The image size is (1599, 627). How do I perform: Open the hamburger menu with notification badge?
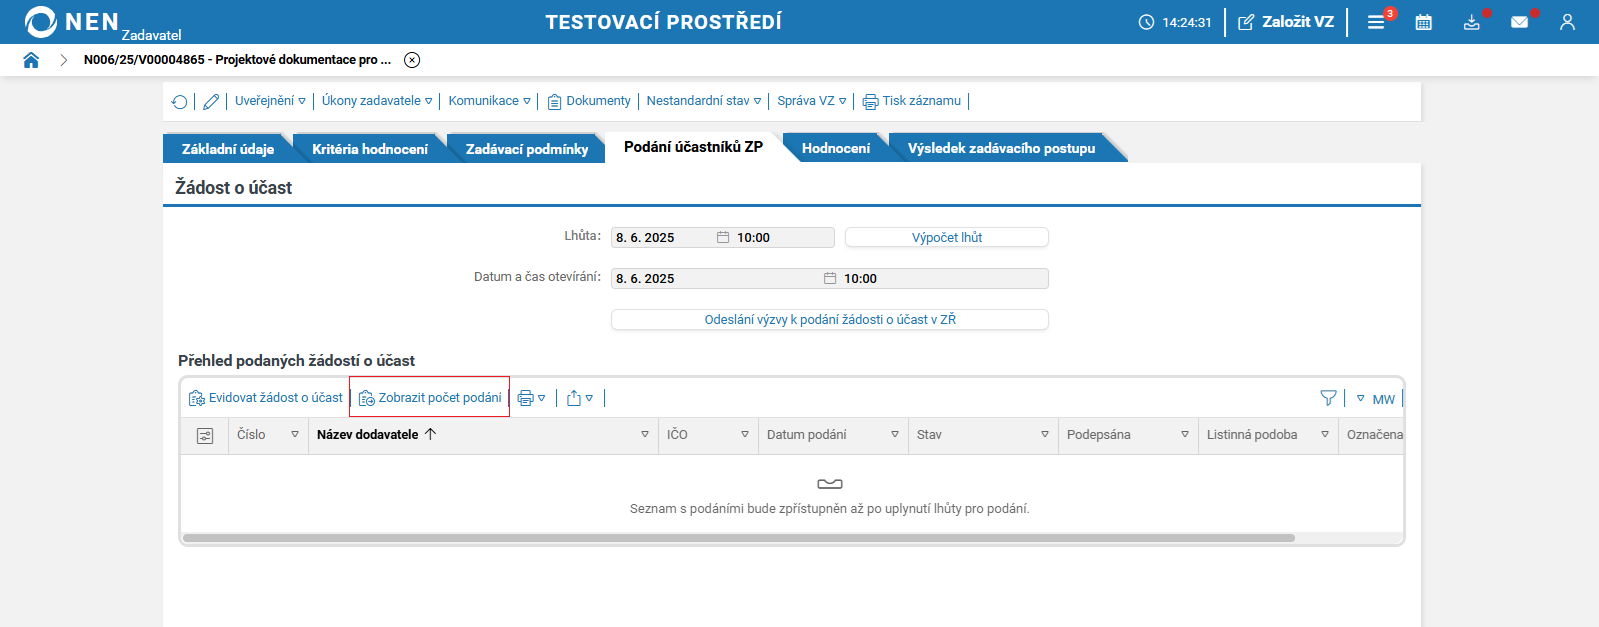1377,22
